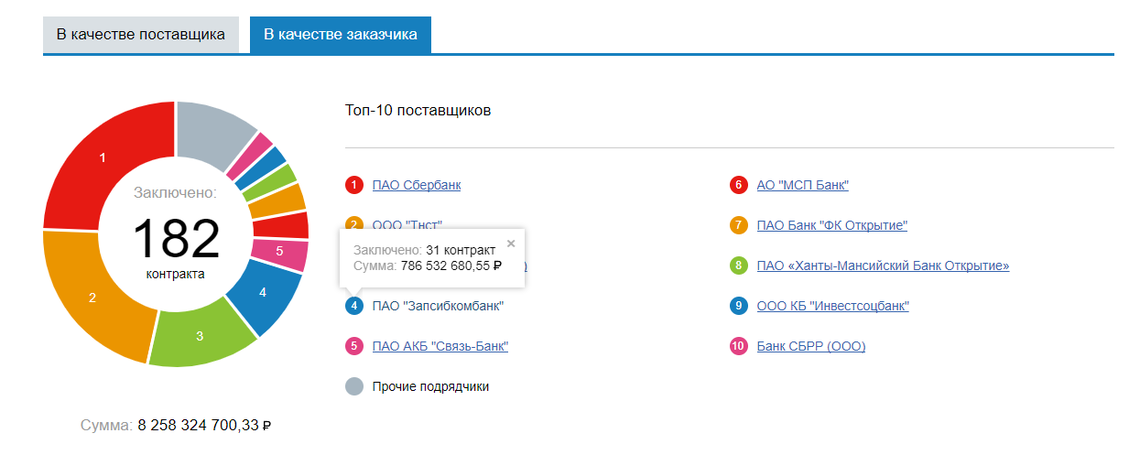This screenshot has width=1140, height=455.
Task: Close the contract tooltip popup
Action: click(x=510, y=243)
